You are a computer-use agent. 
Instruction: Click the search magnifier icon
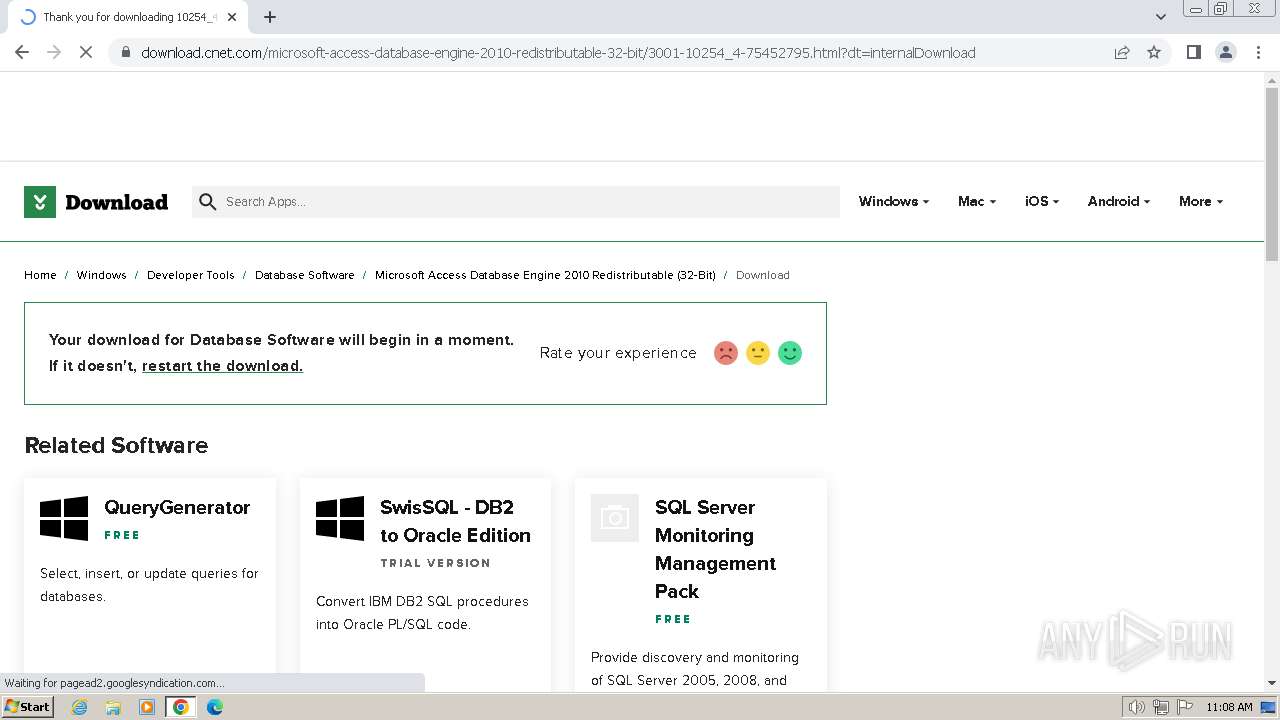coord(207,202)
